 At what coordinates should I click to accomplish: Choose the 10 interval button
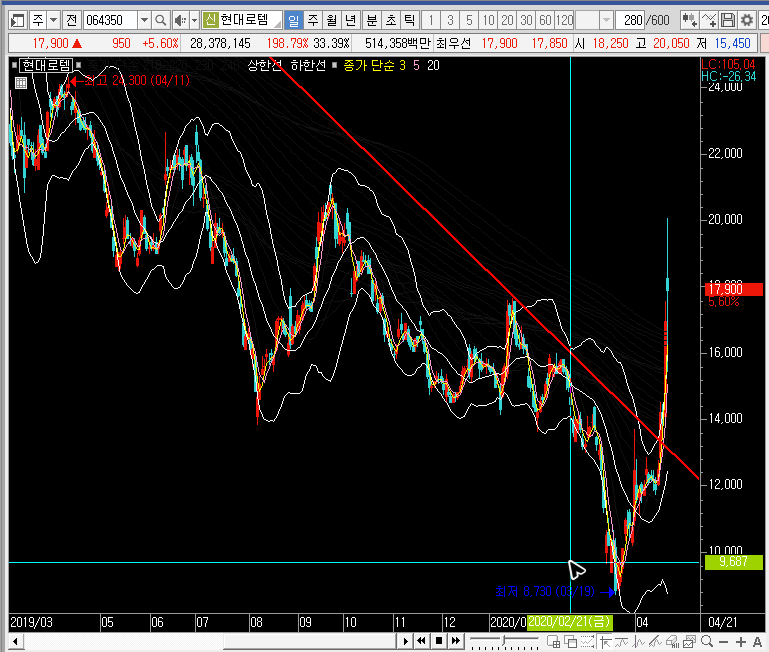[x=488, y=21]
